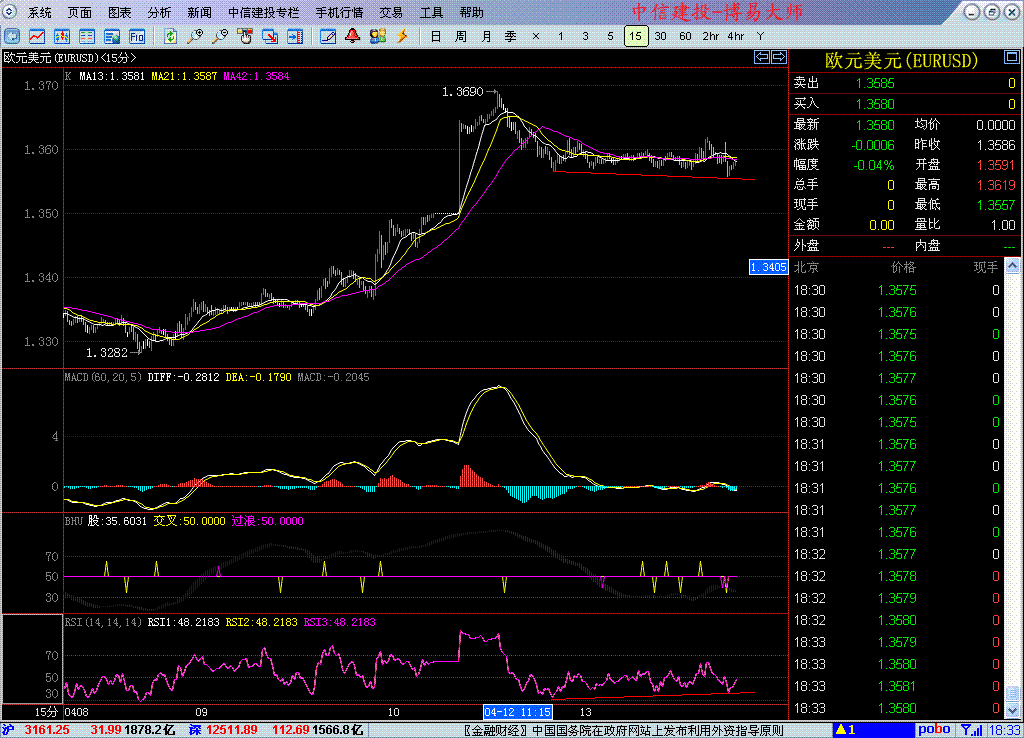1024x738 pixels.
Task: Go to next symbol with right arrow
Action: pyautogui.click(x=777, y=58)
